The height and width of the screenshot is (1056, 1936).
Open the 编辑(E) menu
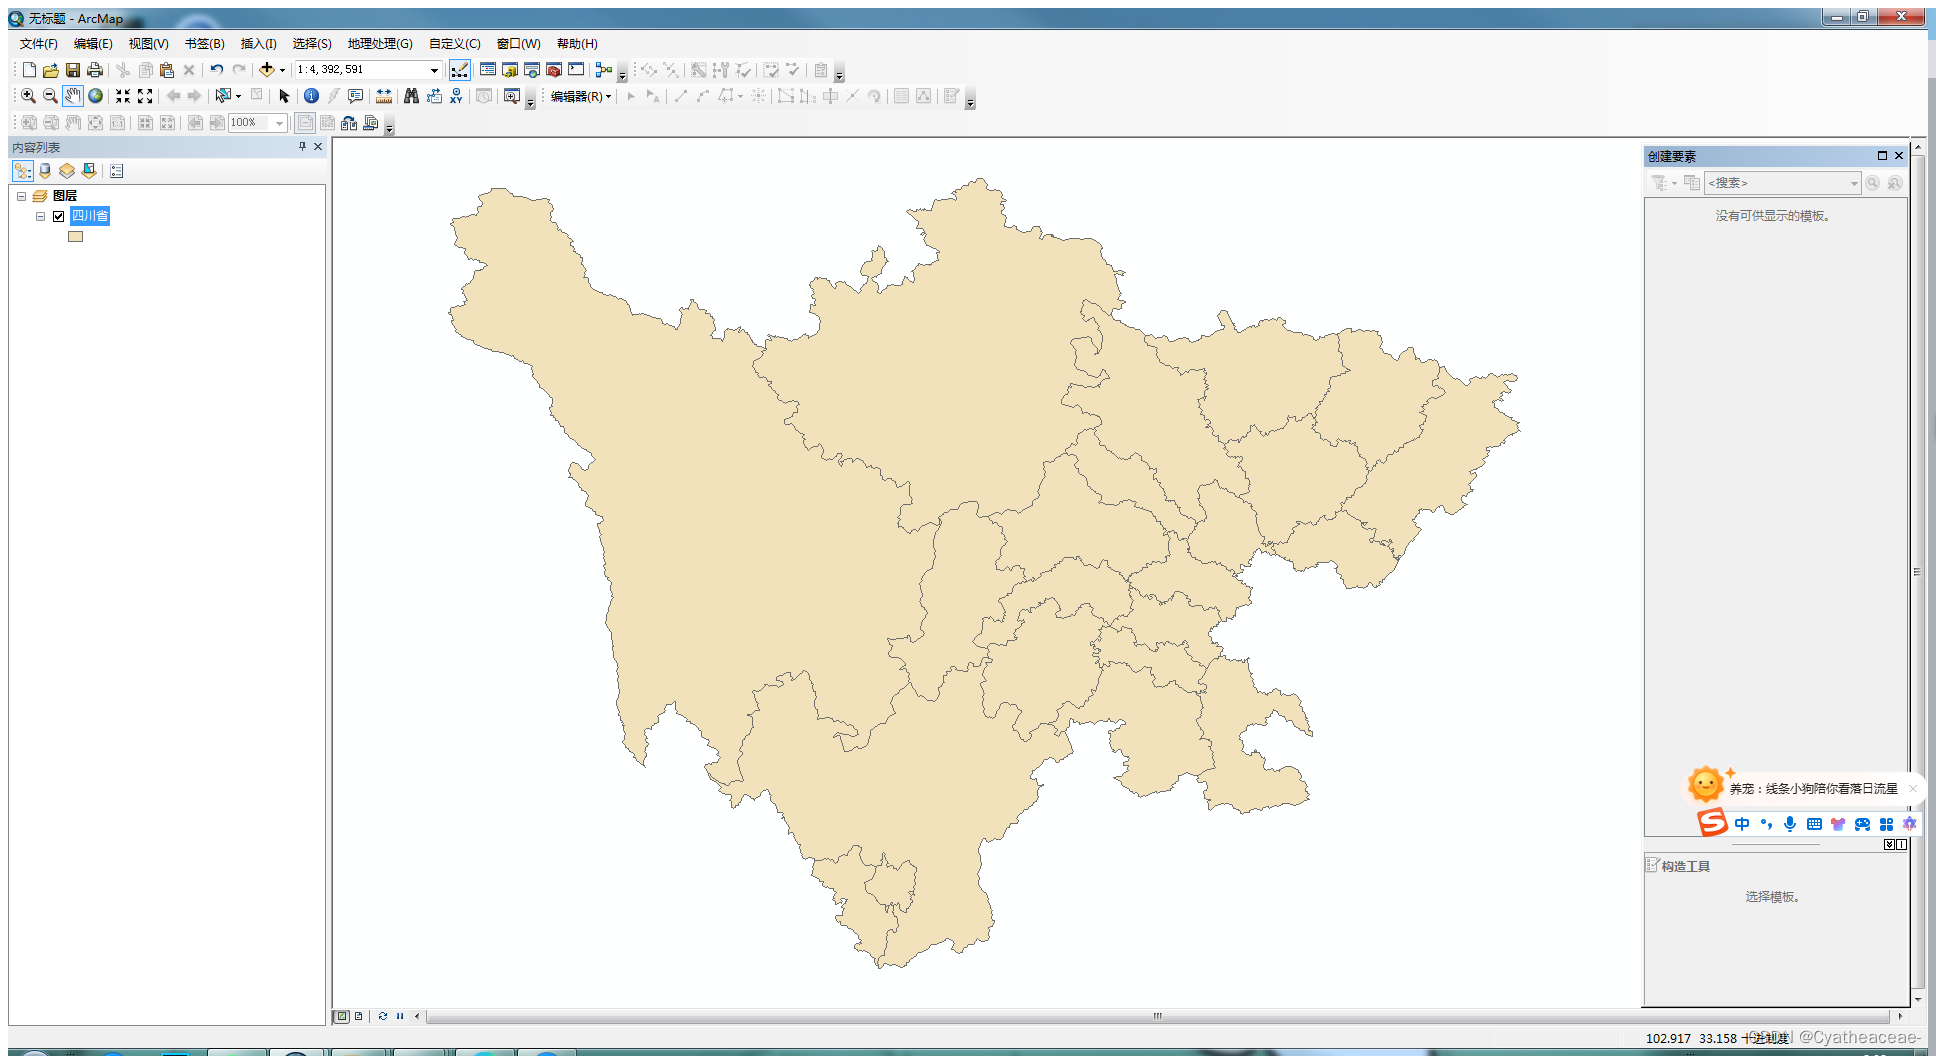(x=93, y=44)
